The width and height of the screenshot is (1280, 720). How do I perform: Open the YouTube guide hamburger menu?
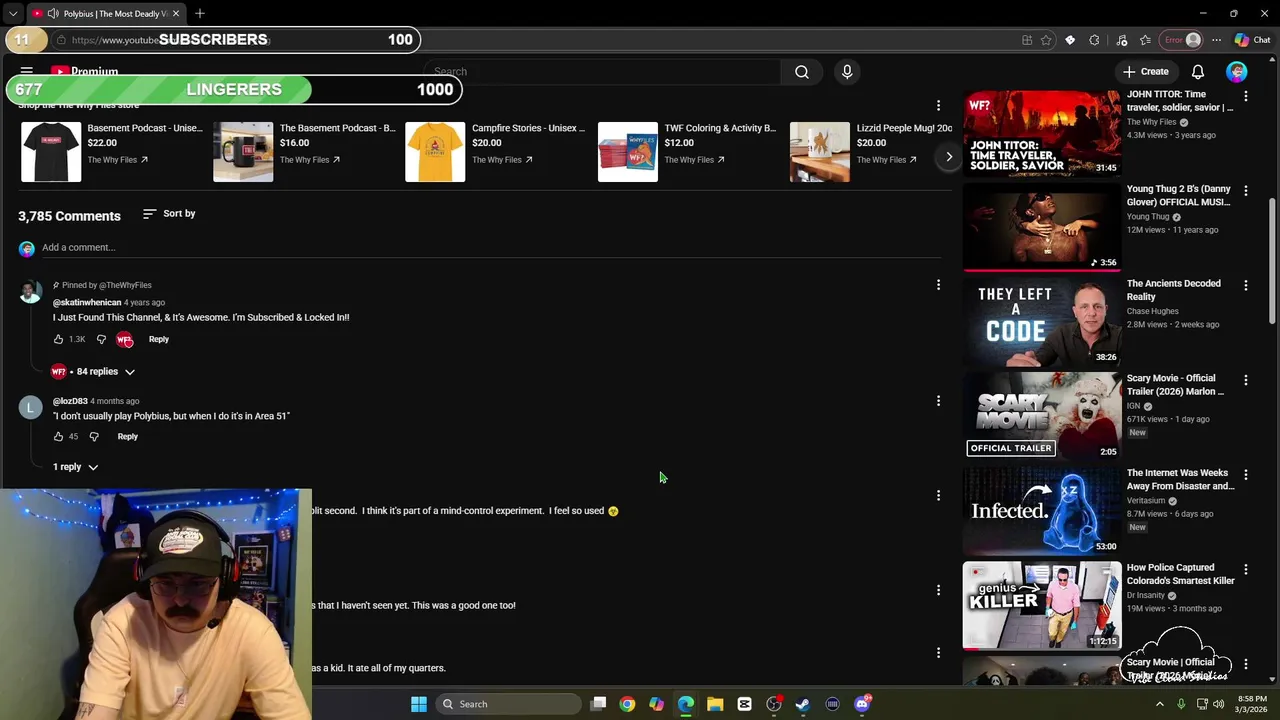coord(27,72)
